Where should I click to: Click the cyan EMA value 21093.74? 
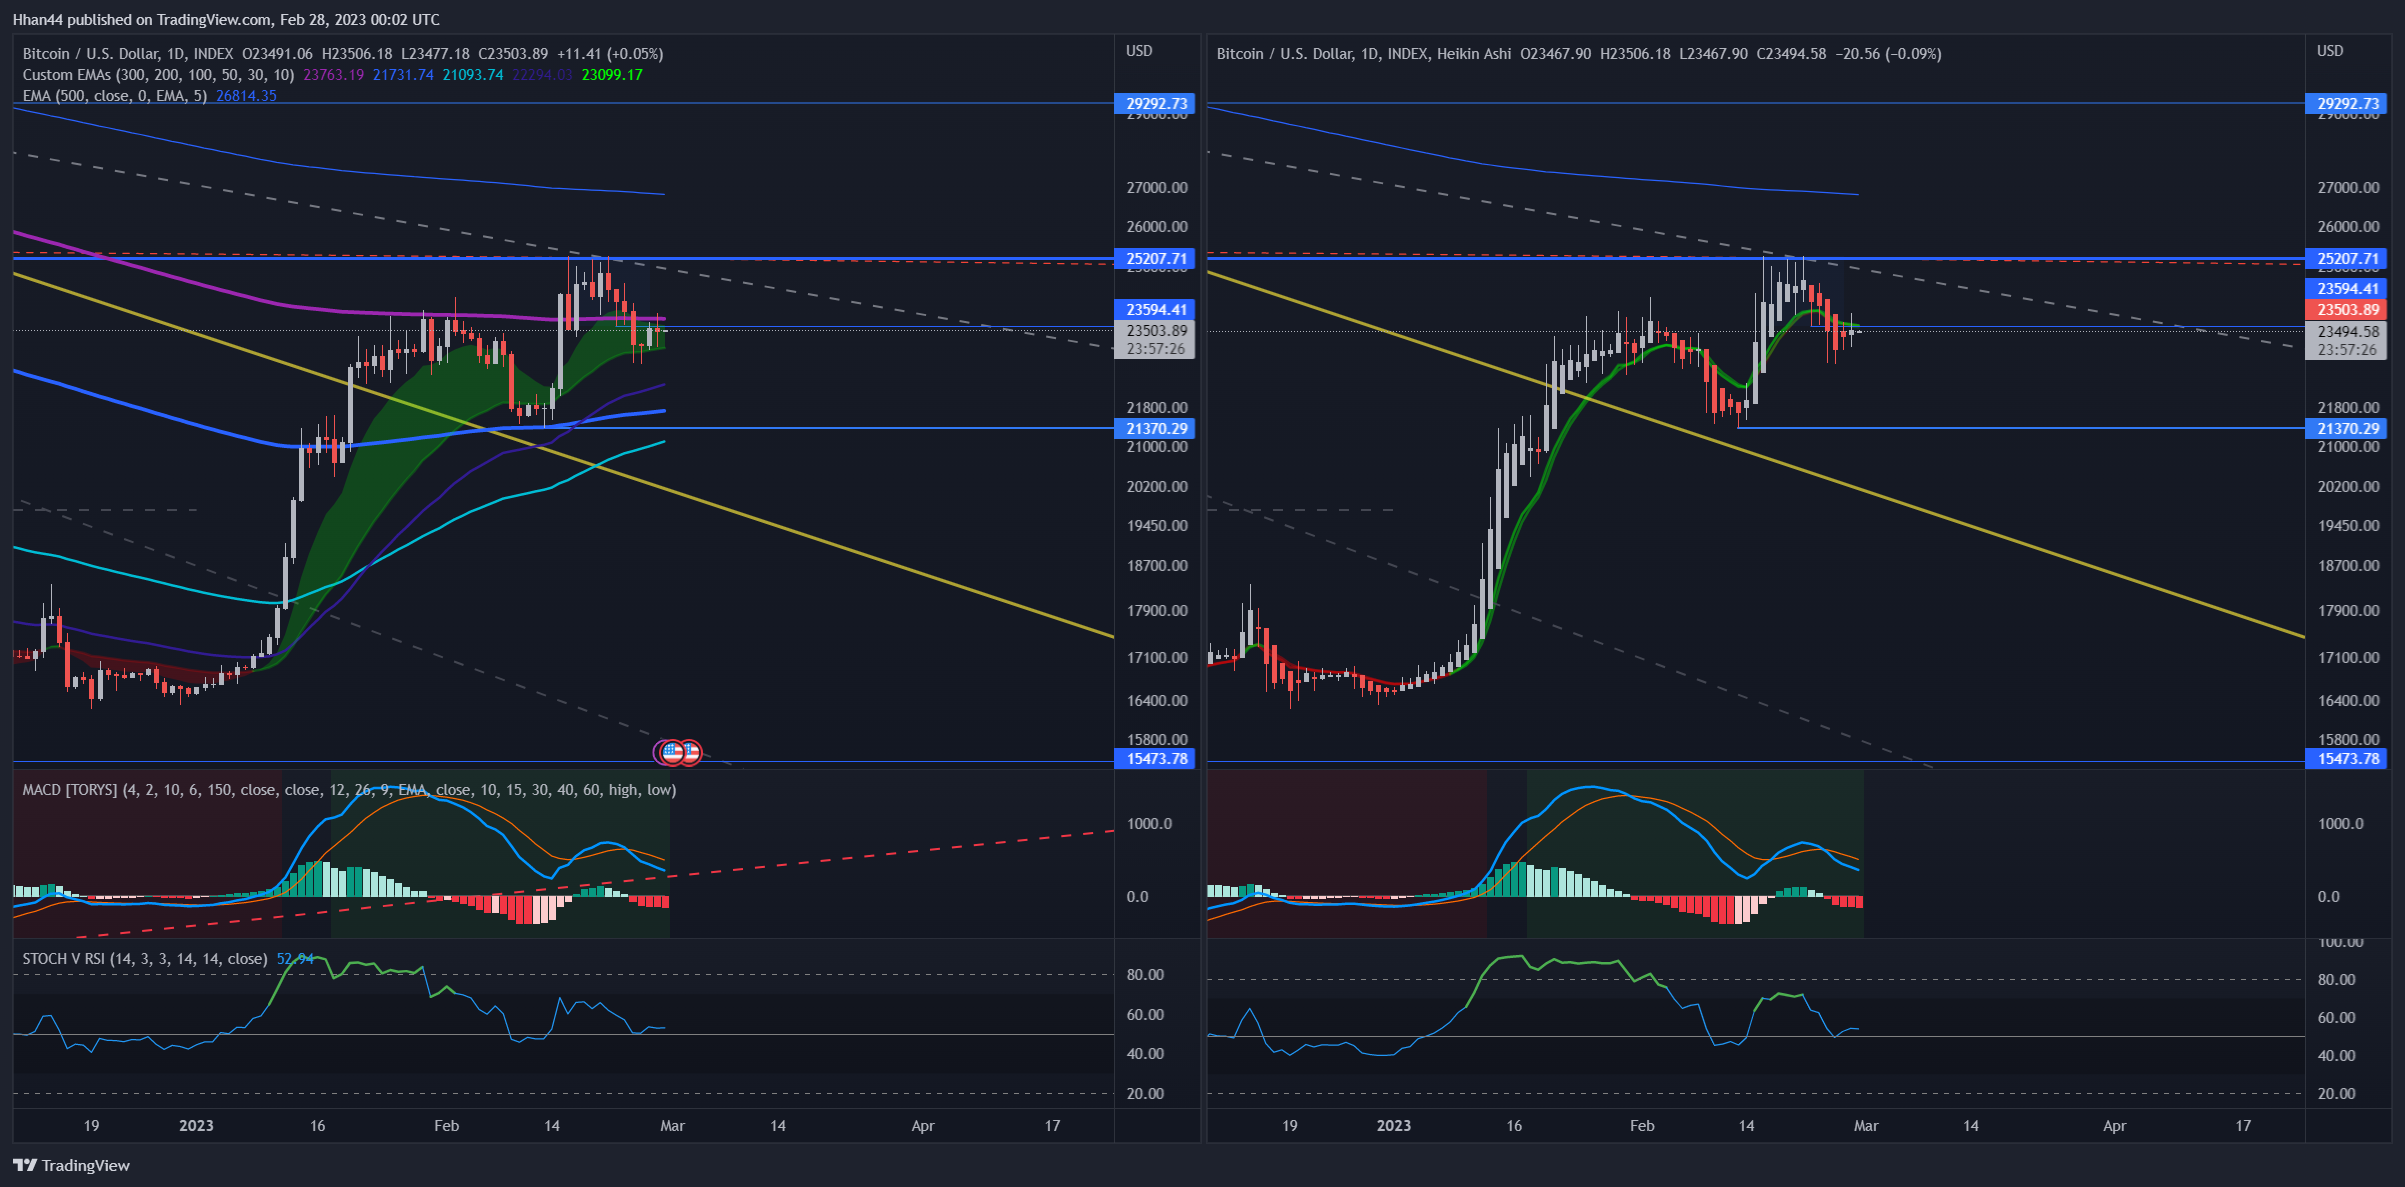pos(473,75)
